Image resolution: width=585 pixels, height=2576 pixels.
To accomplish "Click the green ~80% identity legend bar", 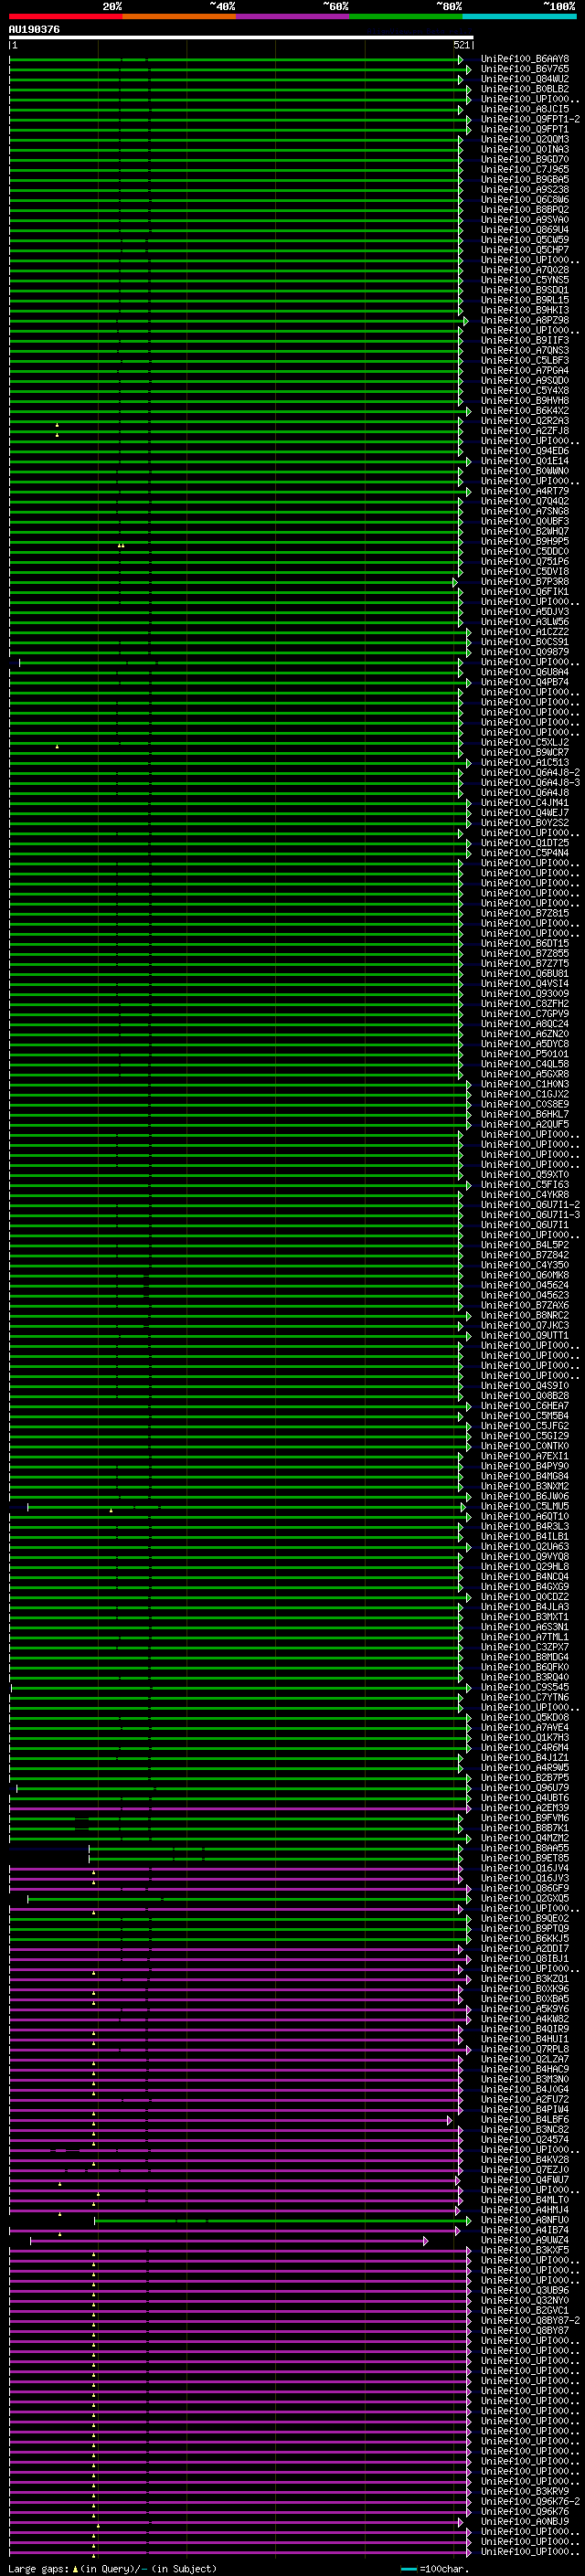I will pos(406,16).
